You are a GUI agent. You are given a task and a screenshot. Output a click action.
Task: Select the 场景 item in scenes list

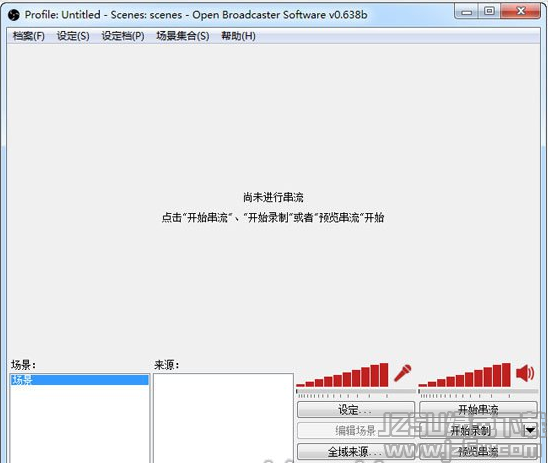coord(80,380)
